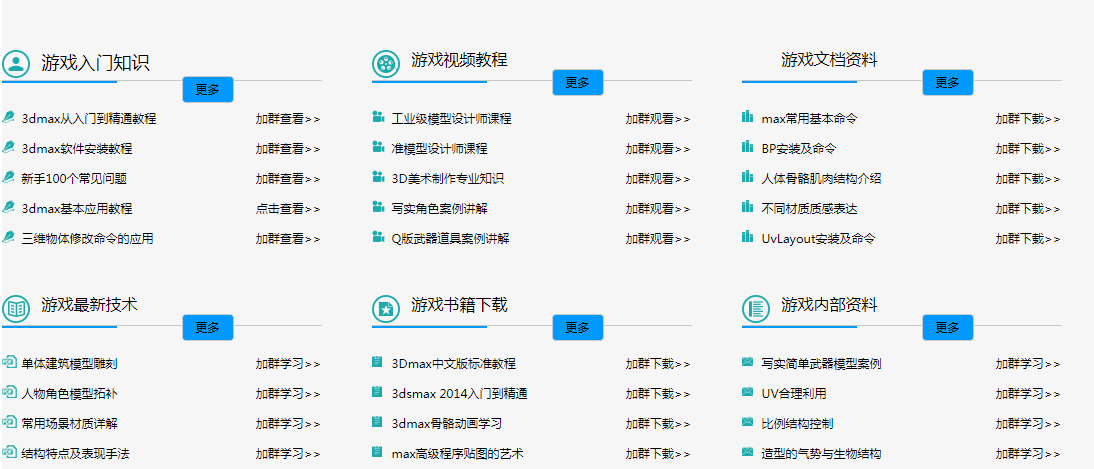1094x469 pixels.
Task: Click the film reel icon beside 游戏视频教程
Action: click(385, 64)
